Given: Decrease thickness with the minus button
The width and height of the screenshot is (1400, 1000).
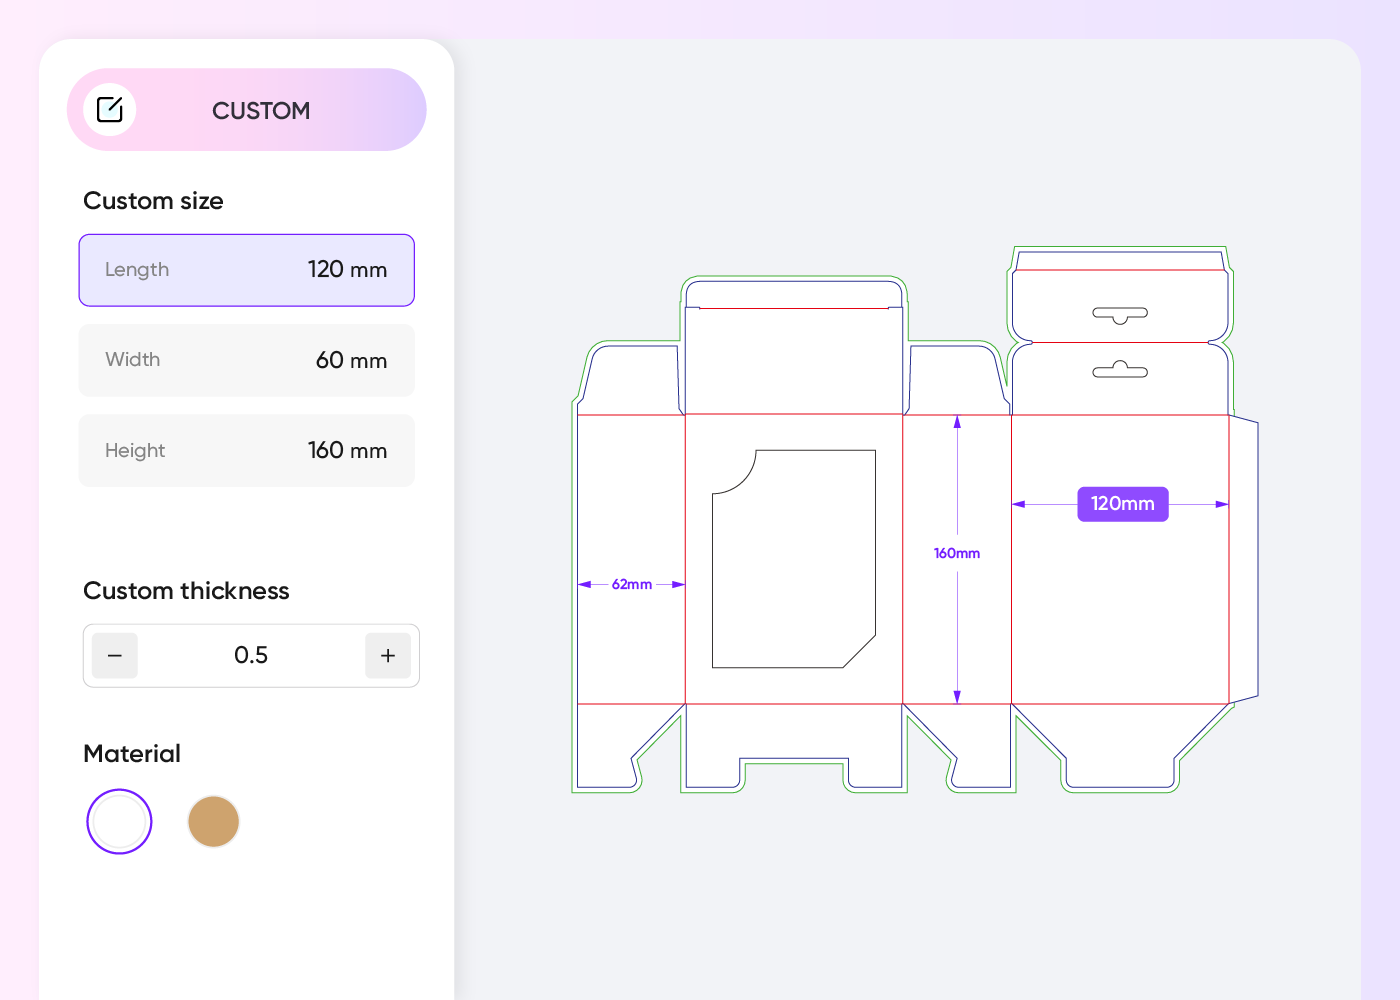Looking at the screenshot, I should point(115,656).
